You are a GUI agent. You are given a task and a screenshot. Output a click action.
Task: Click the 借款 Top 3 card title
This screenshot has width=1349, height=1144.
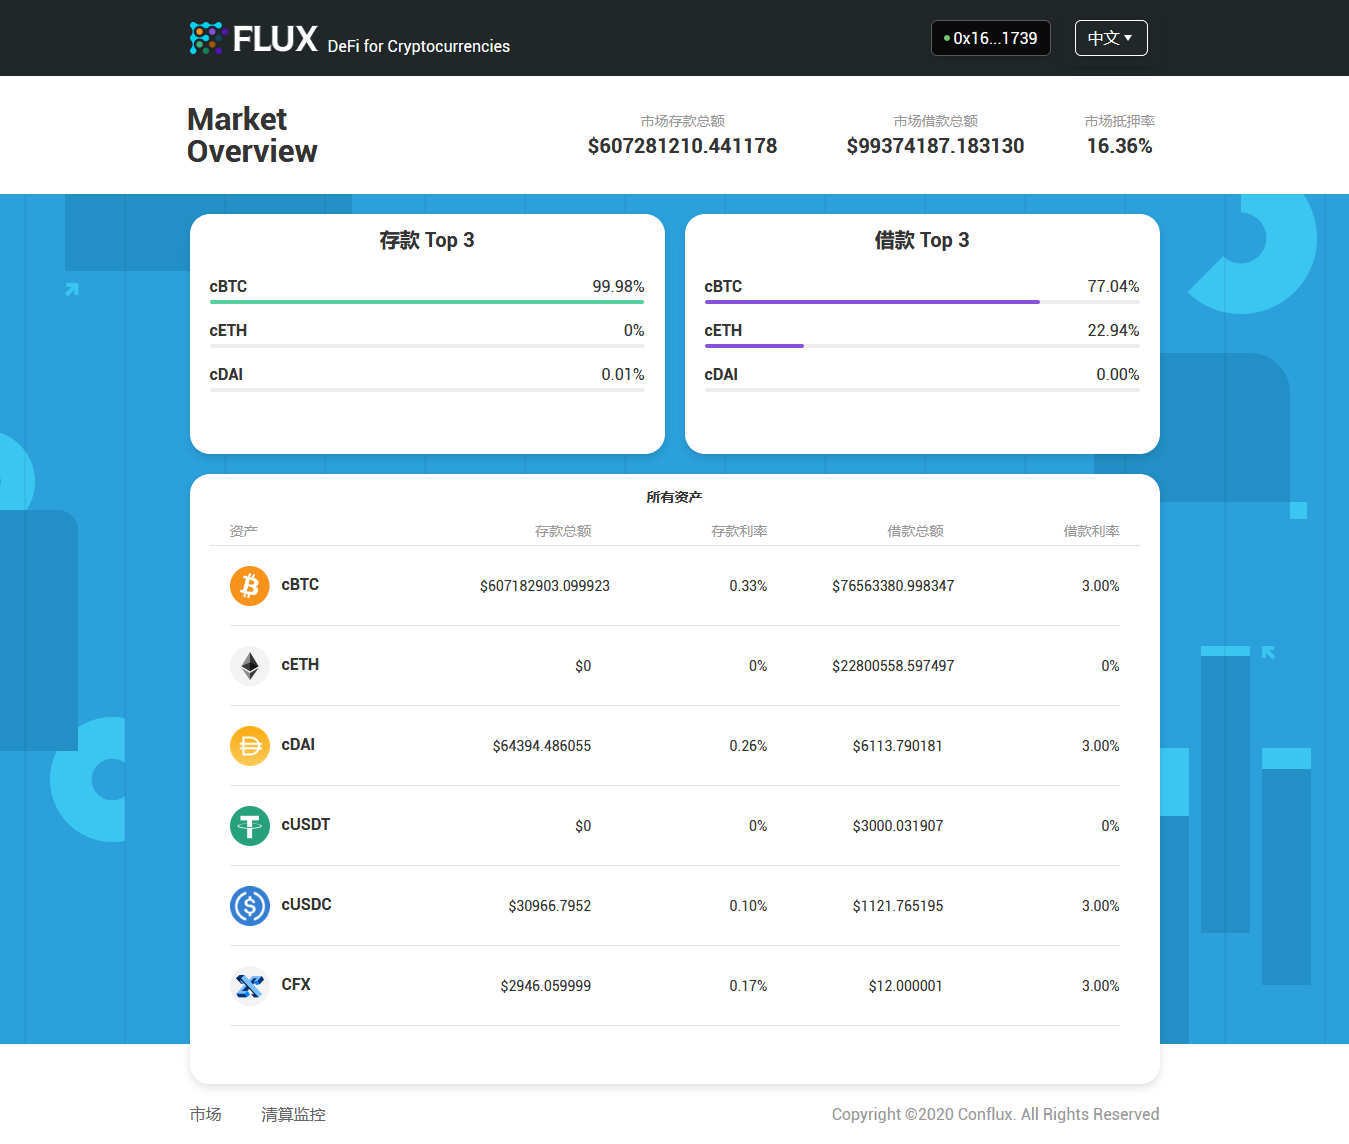point(922,240)
